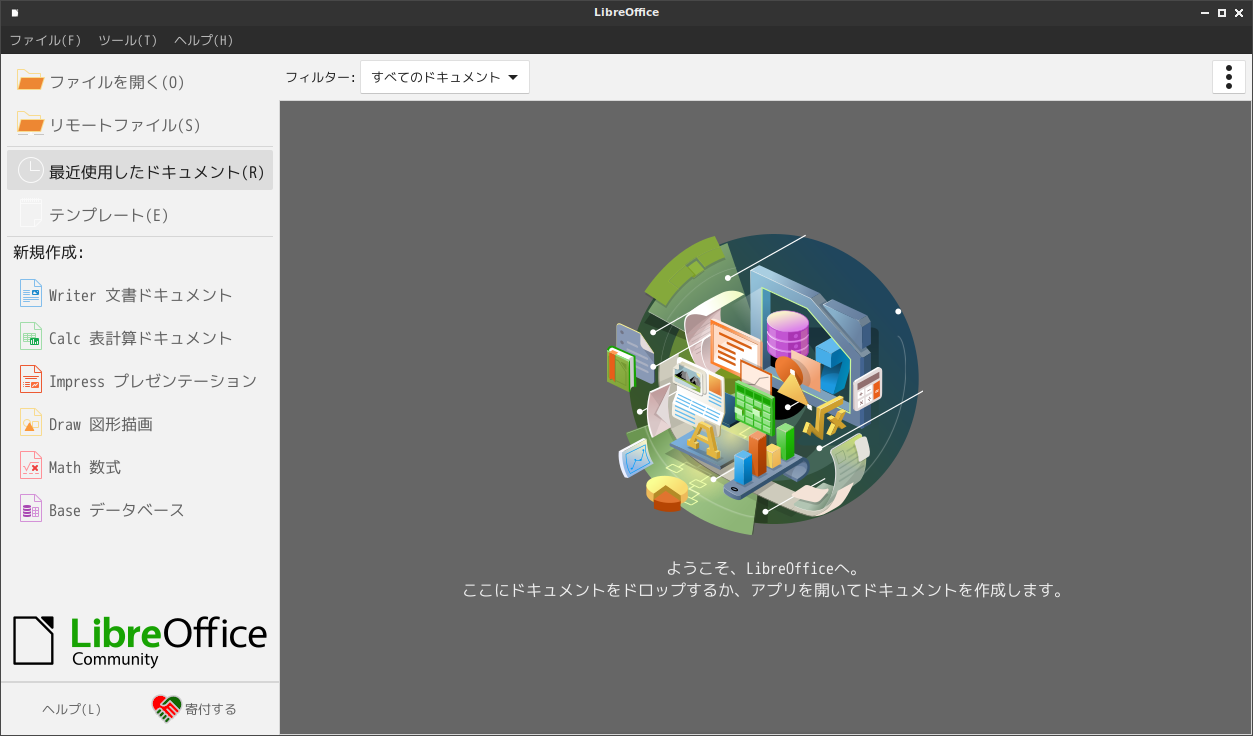
Task: Open the ヘルプ(H) menu
Action: (x=203, y=40)
